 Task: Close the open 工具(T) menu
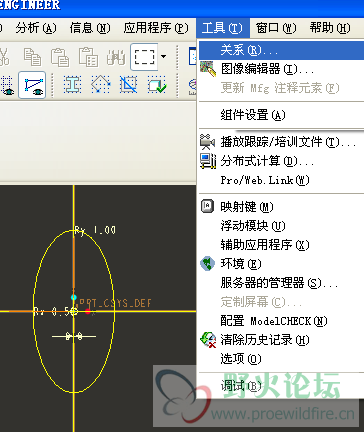(x=223, y=28)
